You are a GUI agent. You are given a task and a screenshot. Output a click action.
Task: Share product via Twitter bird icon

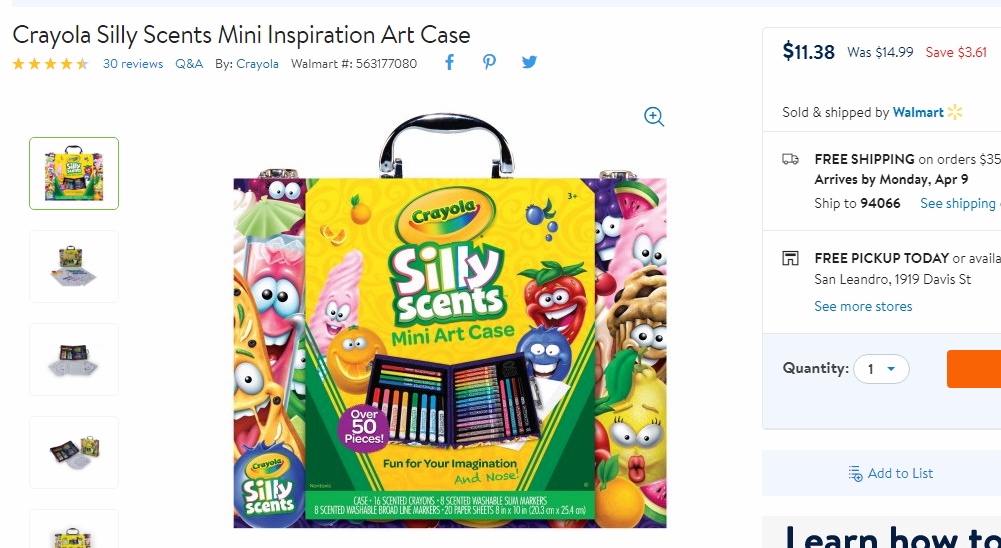[x=529, y=62]
